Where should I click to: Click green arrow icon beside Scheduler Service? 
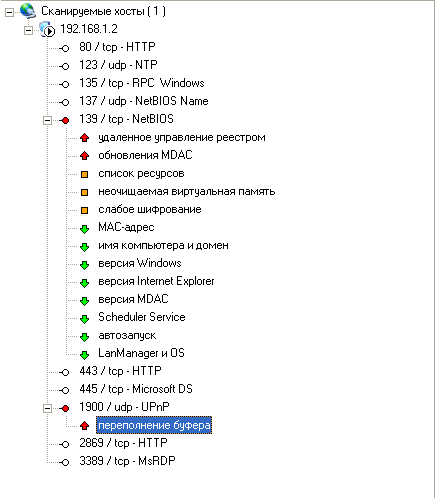(x=85, y=319)
